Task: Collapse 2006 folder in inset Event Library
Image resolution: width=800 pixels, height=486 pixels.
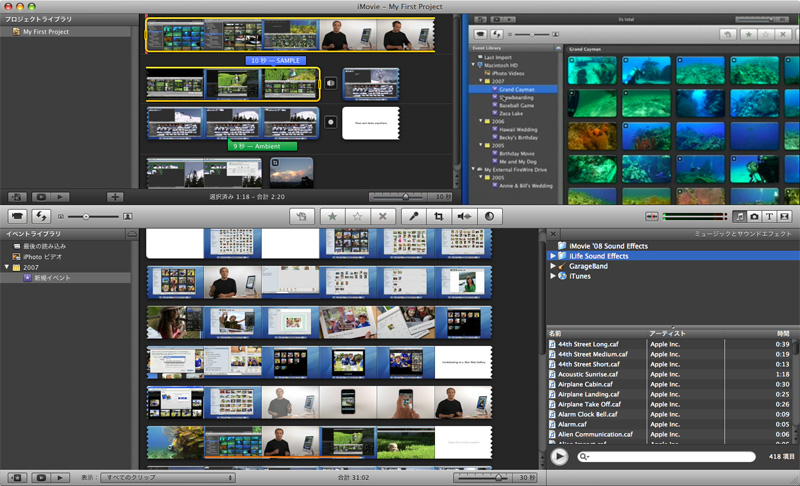Action: click(x=481, y=121)
